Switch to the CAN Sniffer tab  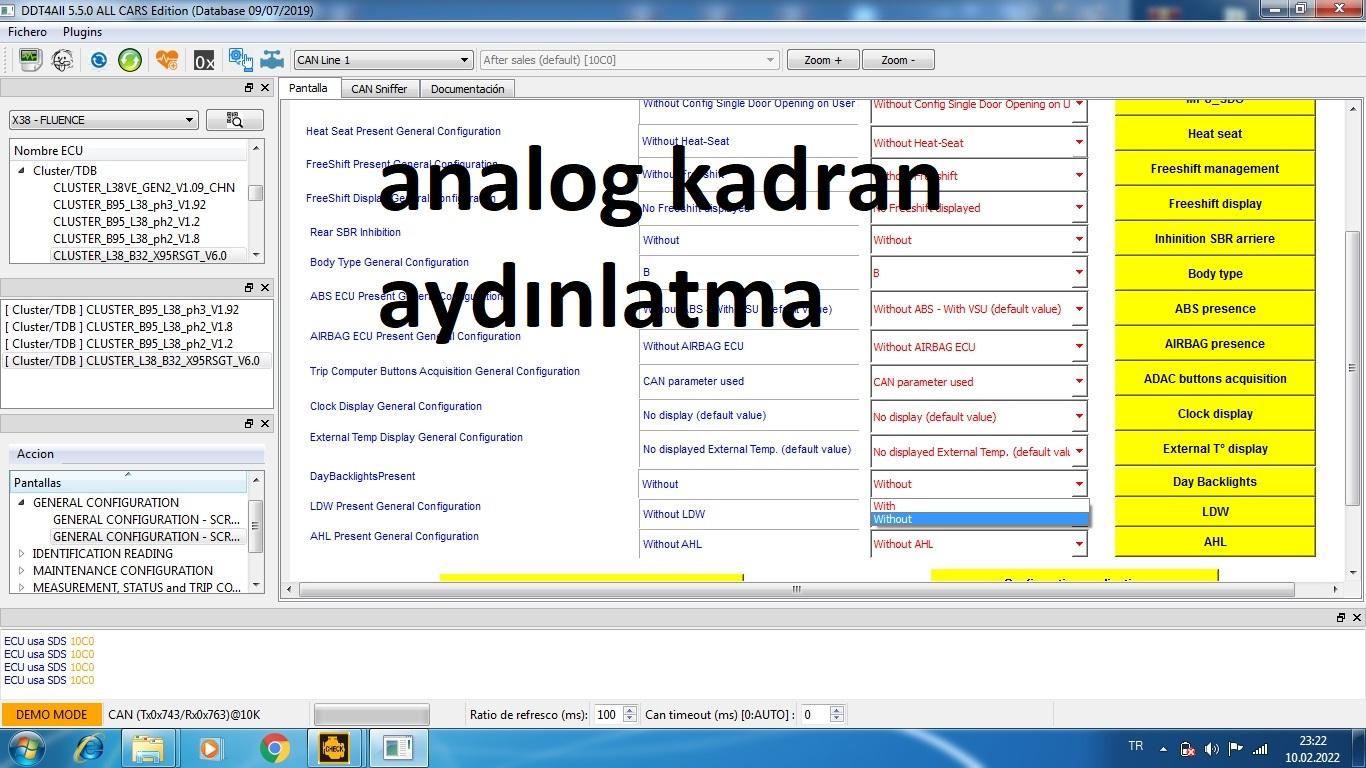pos(379,89)
